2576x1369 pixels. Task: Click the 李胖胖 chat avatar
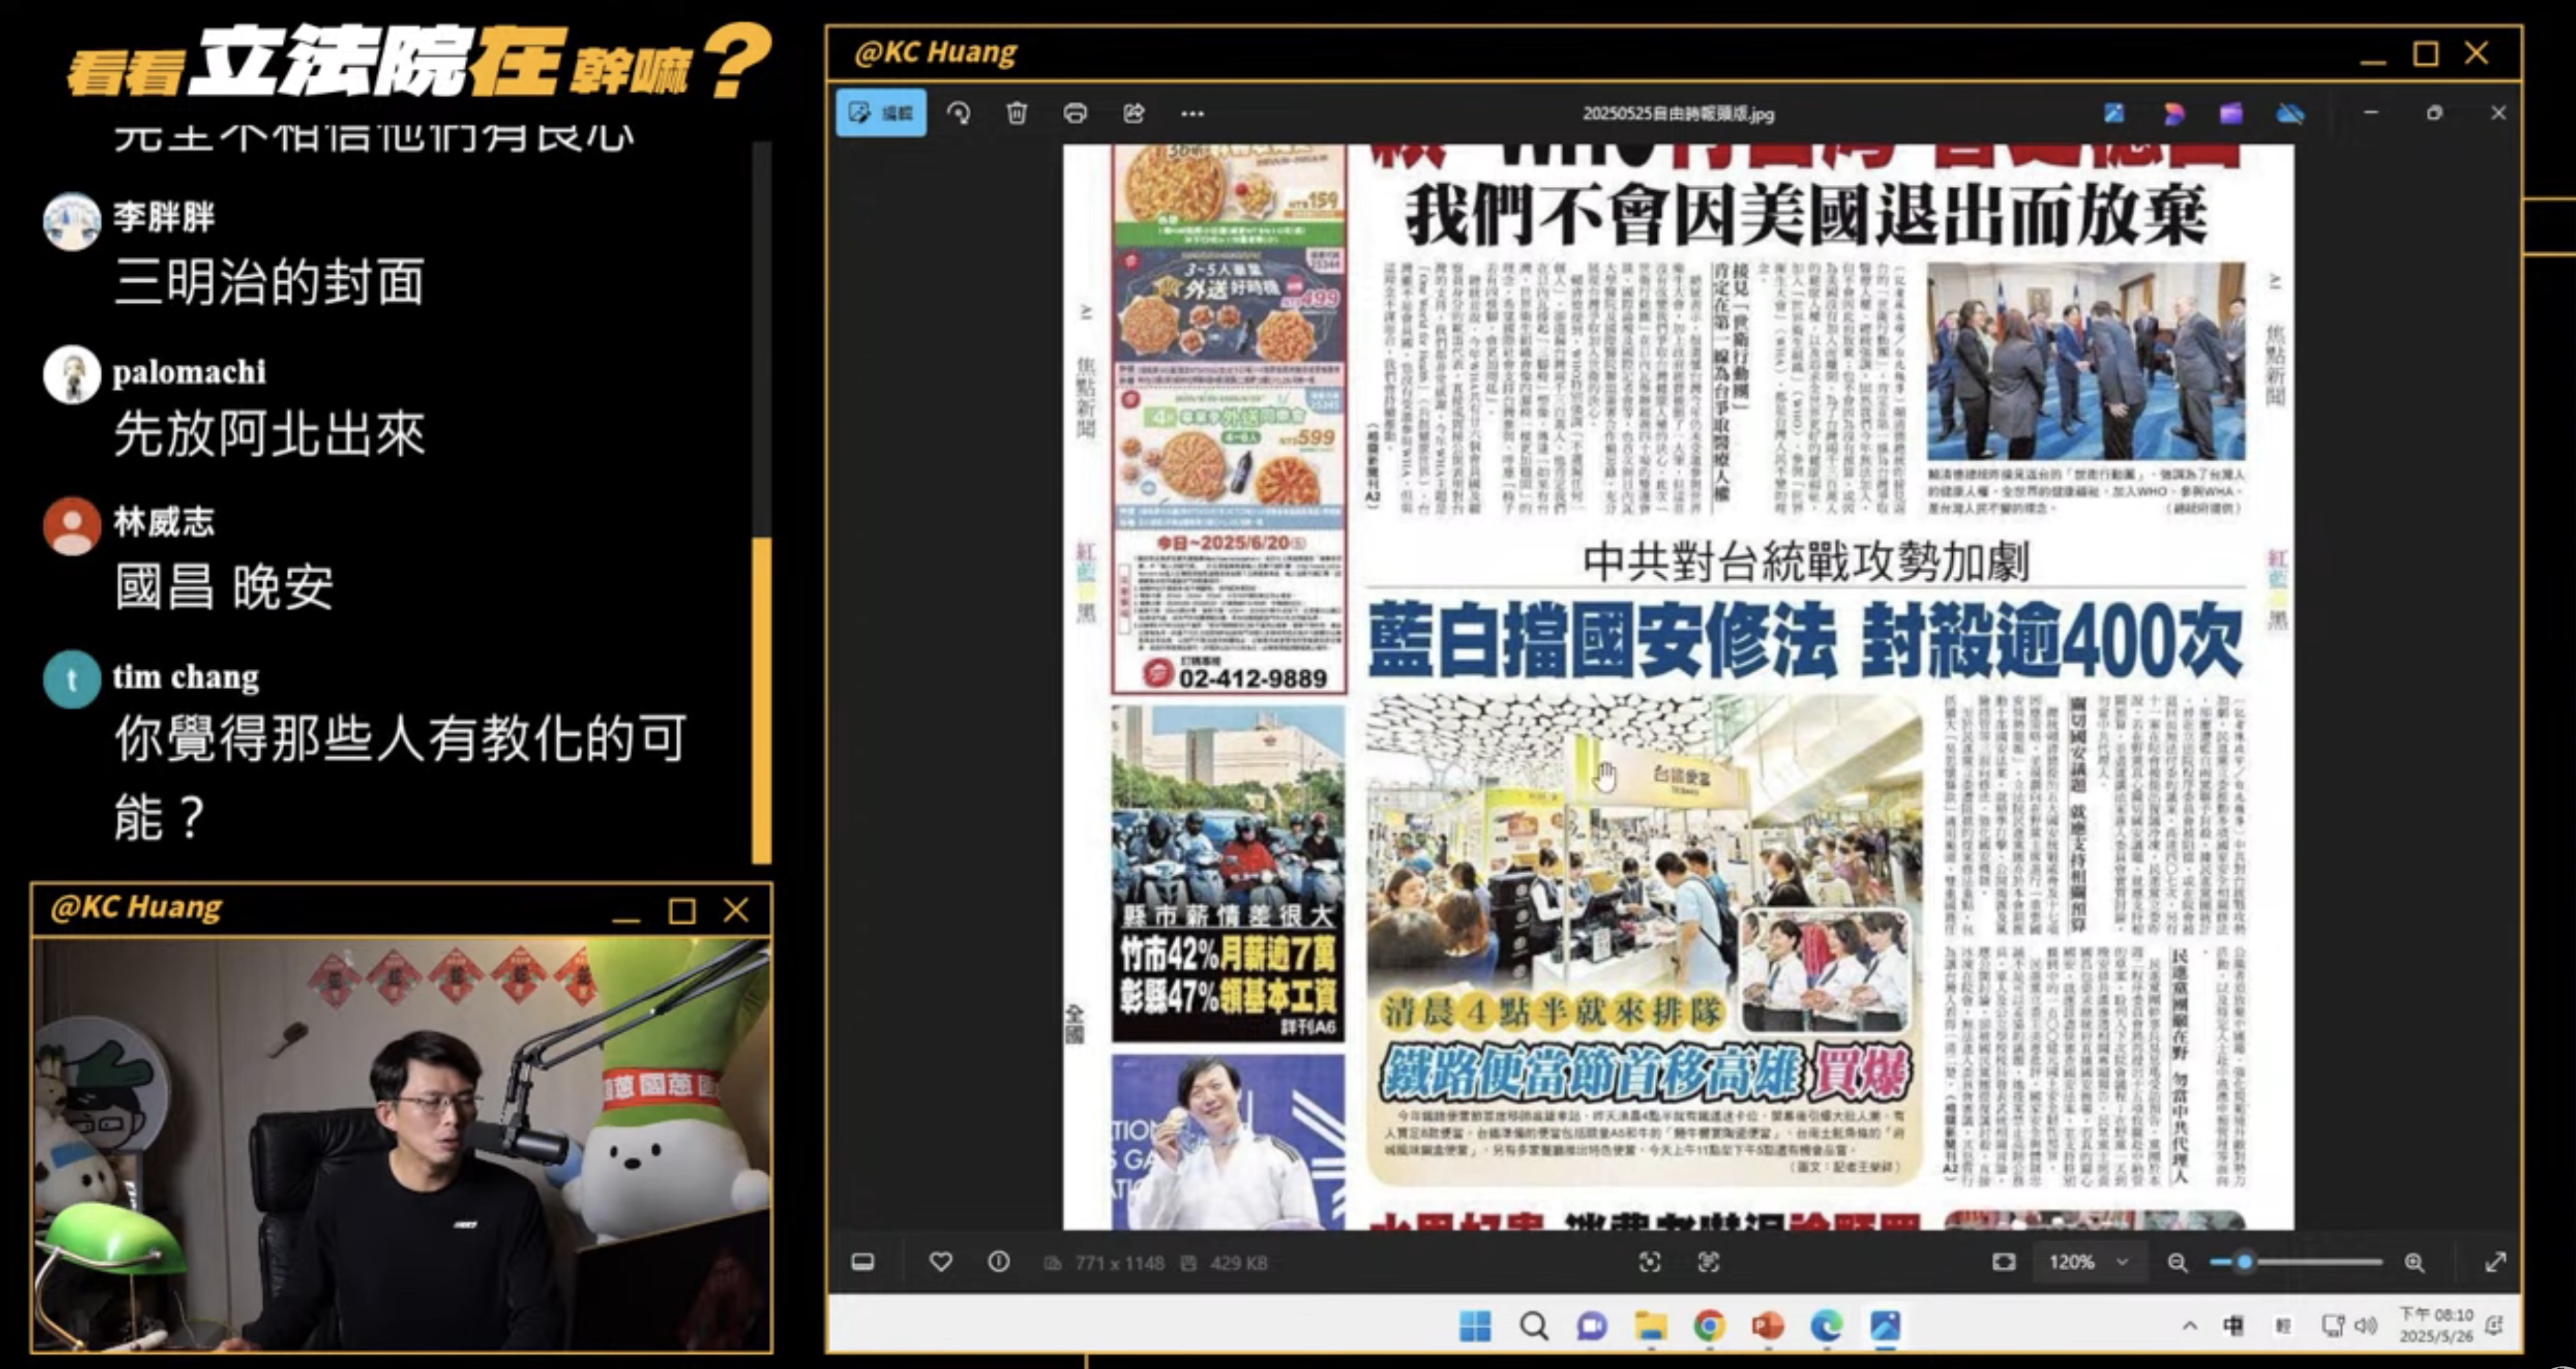[x=72, y=221]
